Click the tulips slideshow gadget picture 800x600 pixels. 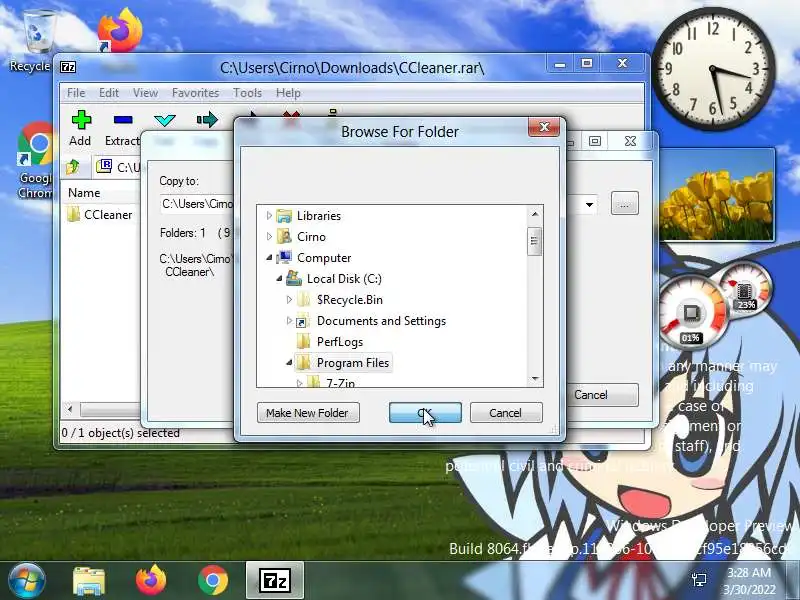(x=716, y=195)
